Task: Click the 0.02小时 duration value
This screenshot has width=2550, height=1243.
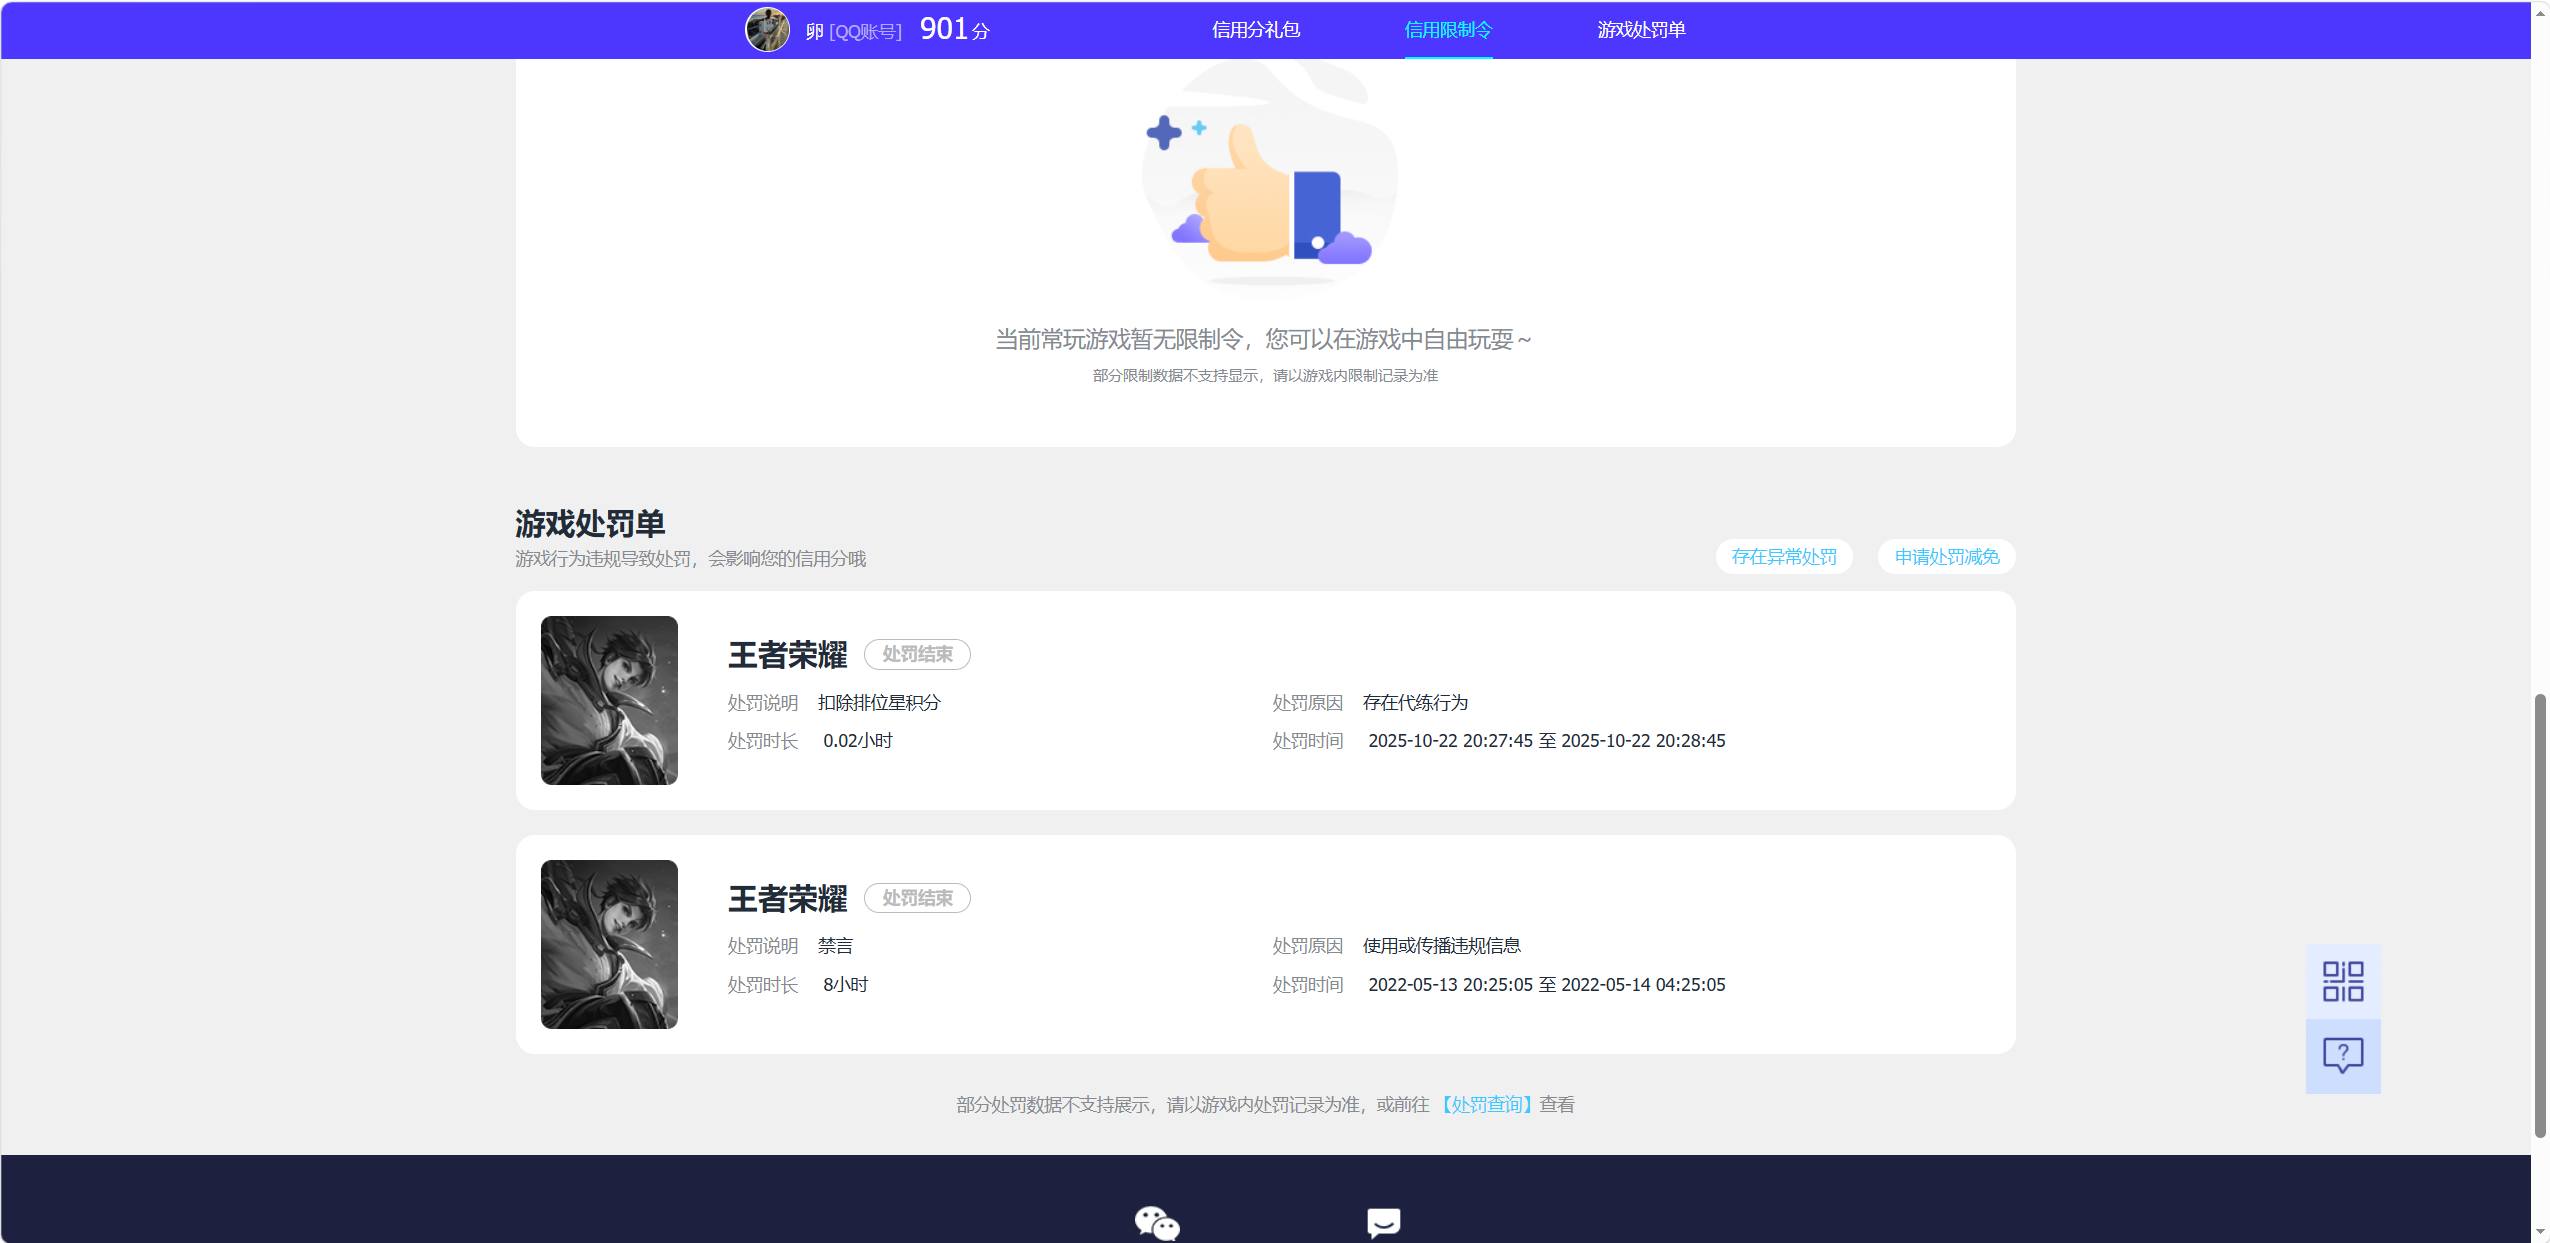Action: click(858, 741)
